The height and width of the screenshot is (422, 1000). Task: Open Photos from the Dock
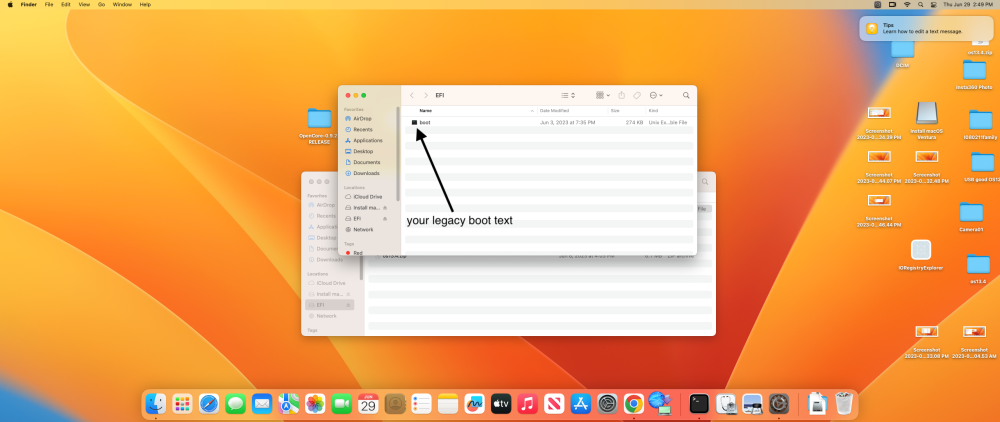pos(315,404)
